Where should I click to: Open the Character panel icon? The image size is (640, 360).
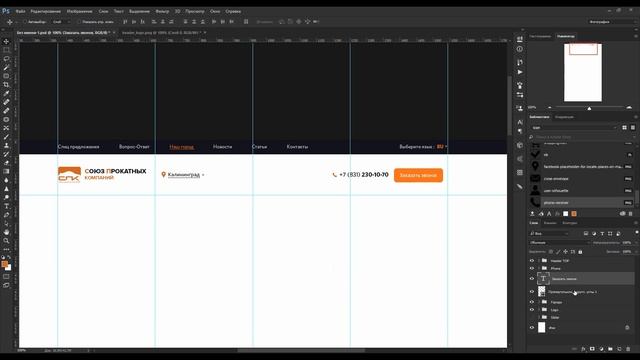click(520, 122)
